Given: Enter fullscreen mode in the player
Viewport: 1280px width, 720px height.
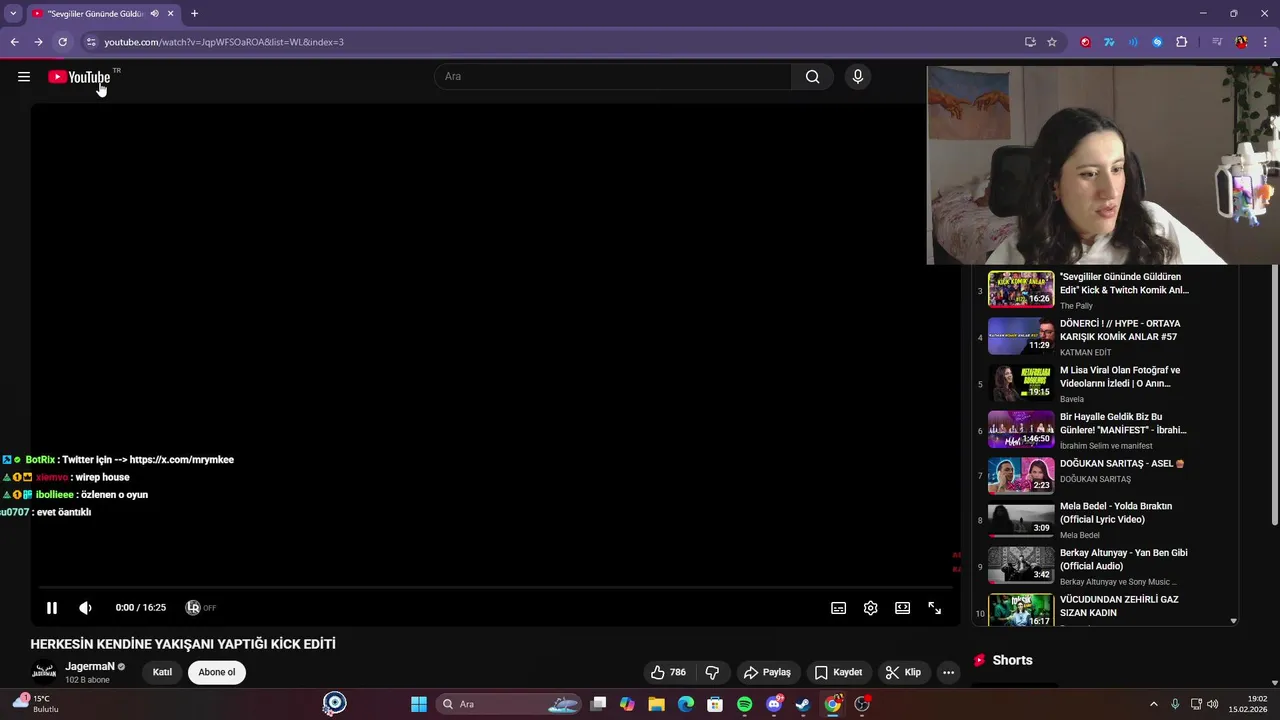Looking at the screenshot, I should pyautogui.click(x=935, y=608).
